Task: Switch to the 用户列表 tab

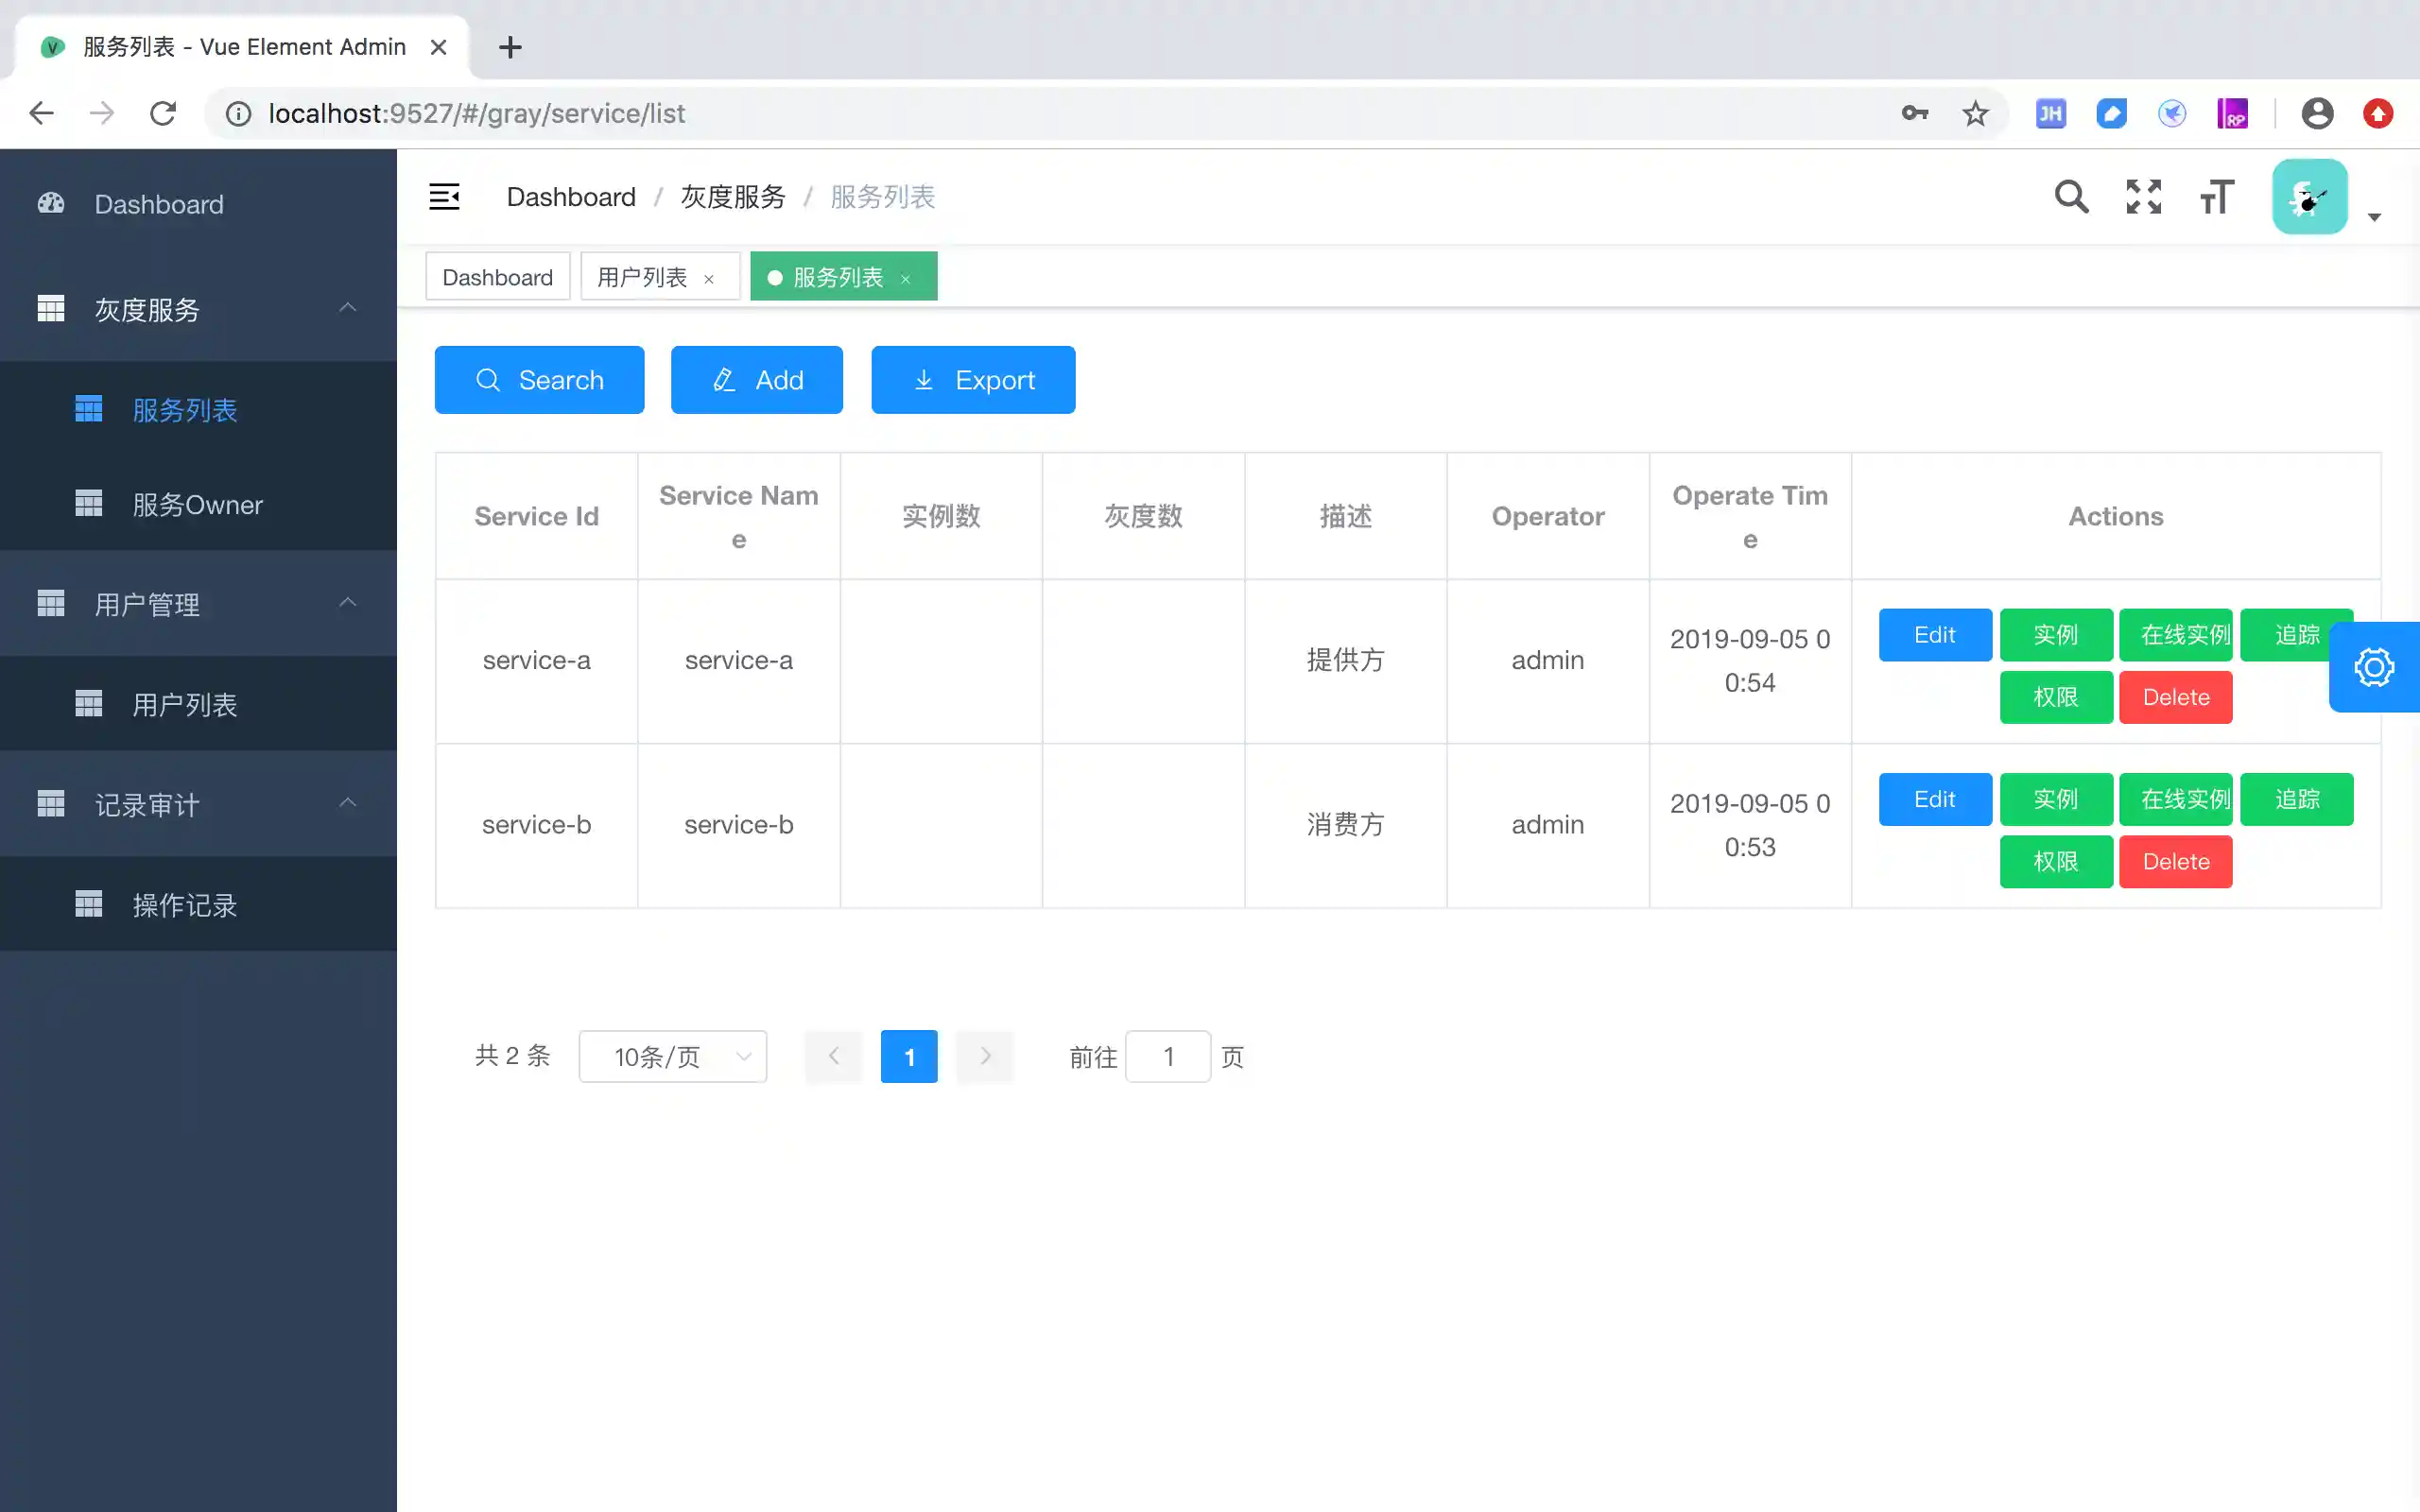Action: [642, 277]
